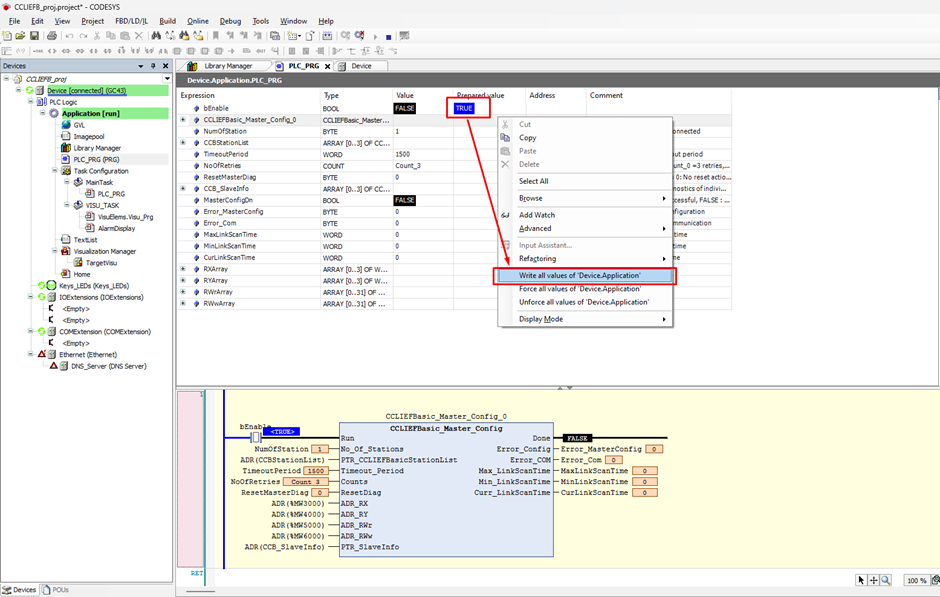This screenshot has height=597, width=940.
Task: Switch to the POUs bottom tab
Action: 55,590
